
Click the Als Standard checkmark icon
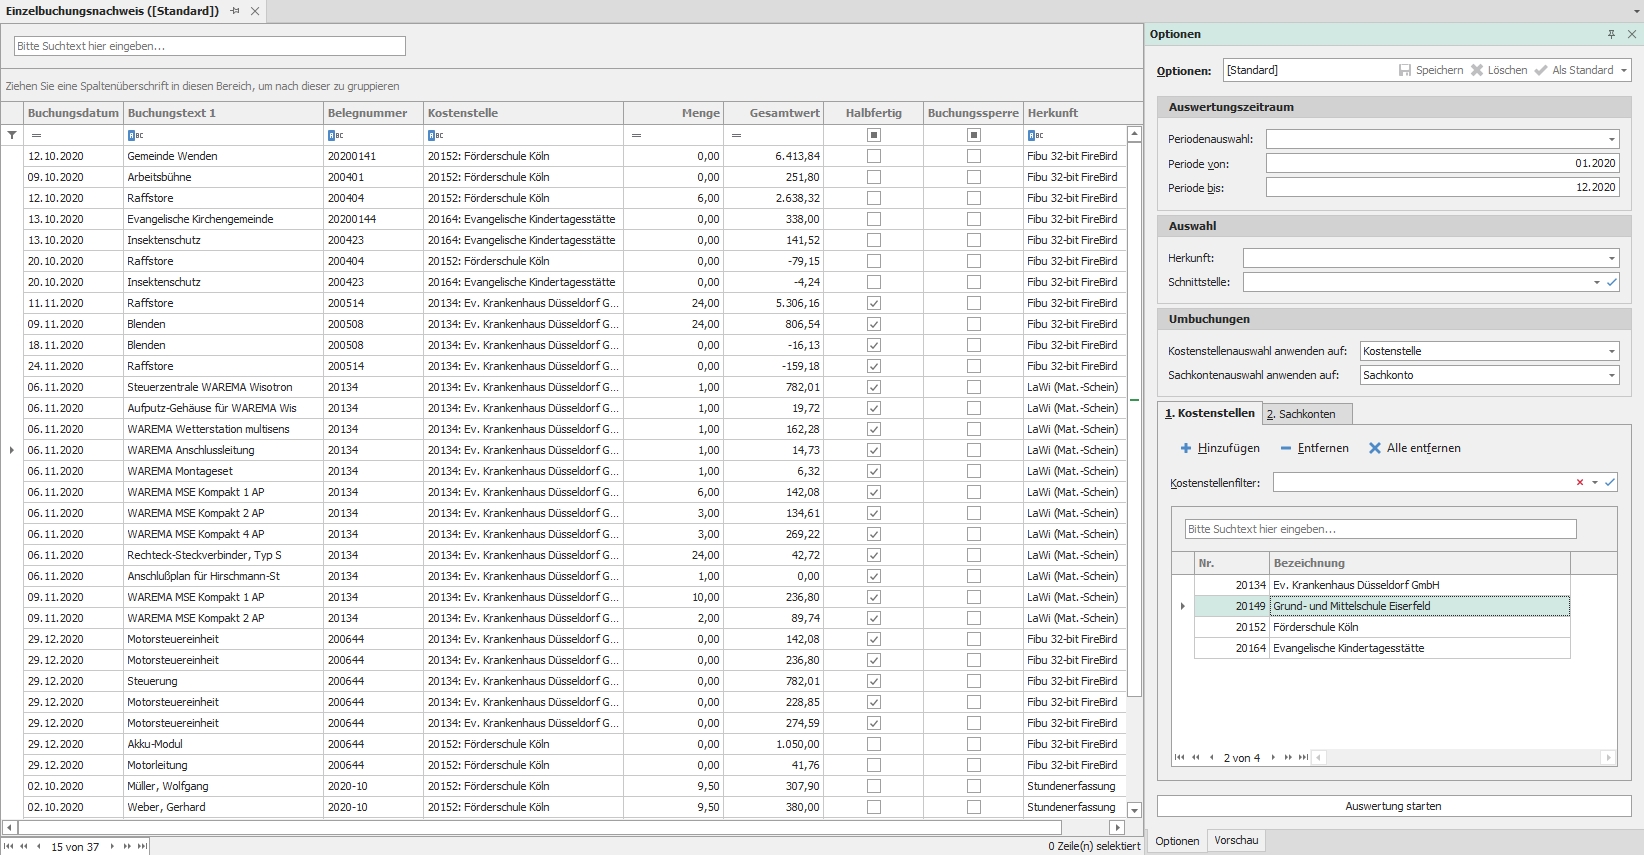point(1541,70)
